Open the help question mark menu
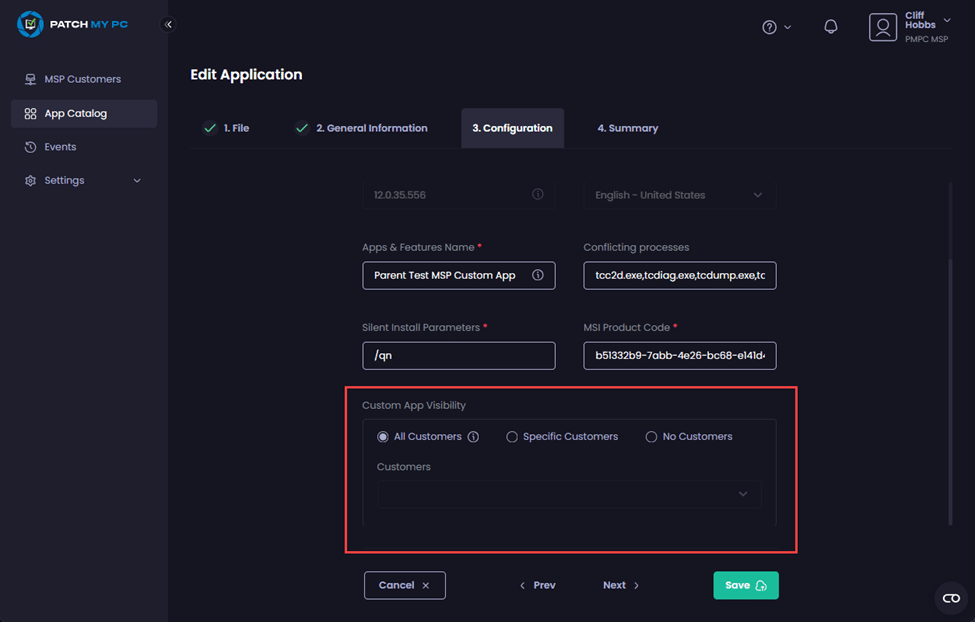The image size is (975, 622). click(770, 27)
